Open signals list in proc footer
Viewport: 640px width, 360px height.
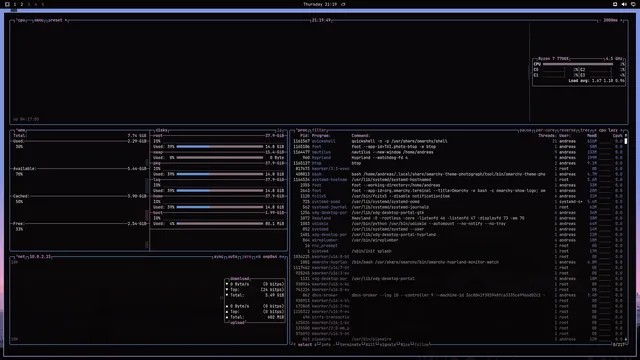[388, 344]
